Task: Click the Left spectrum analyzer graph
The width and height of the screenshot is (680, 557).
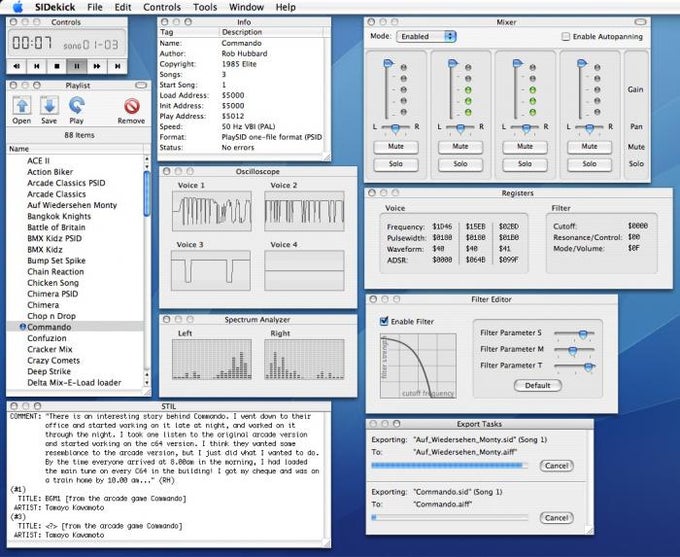Action: pyautogui.click(x=212, y=360)
